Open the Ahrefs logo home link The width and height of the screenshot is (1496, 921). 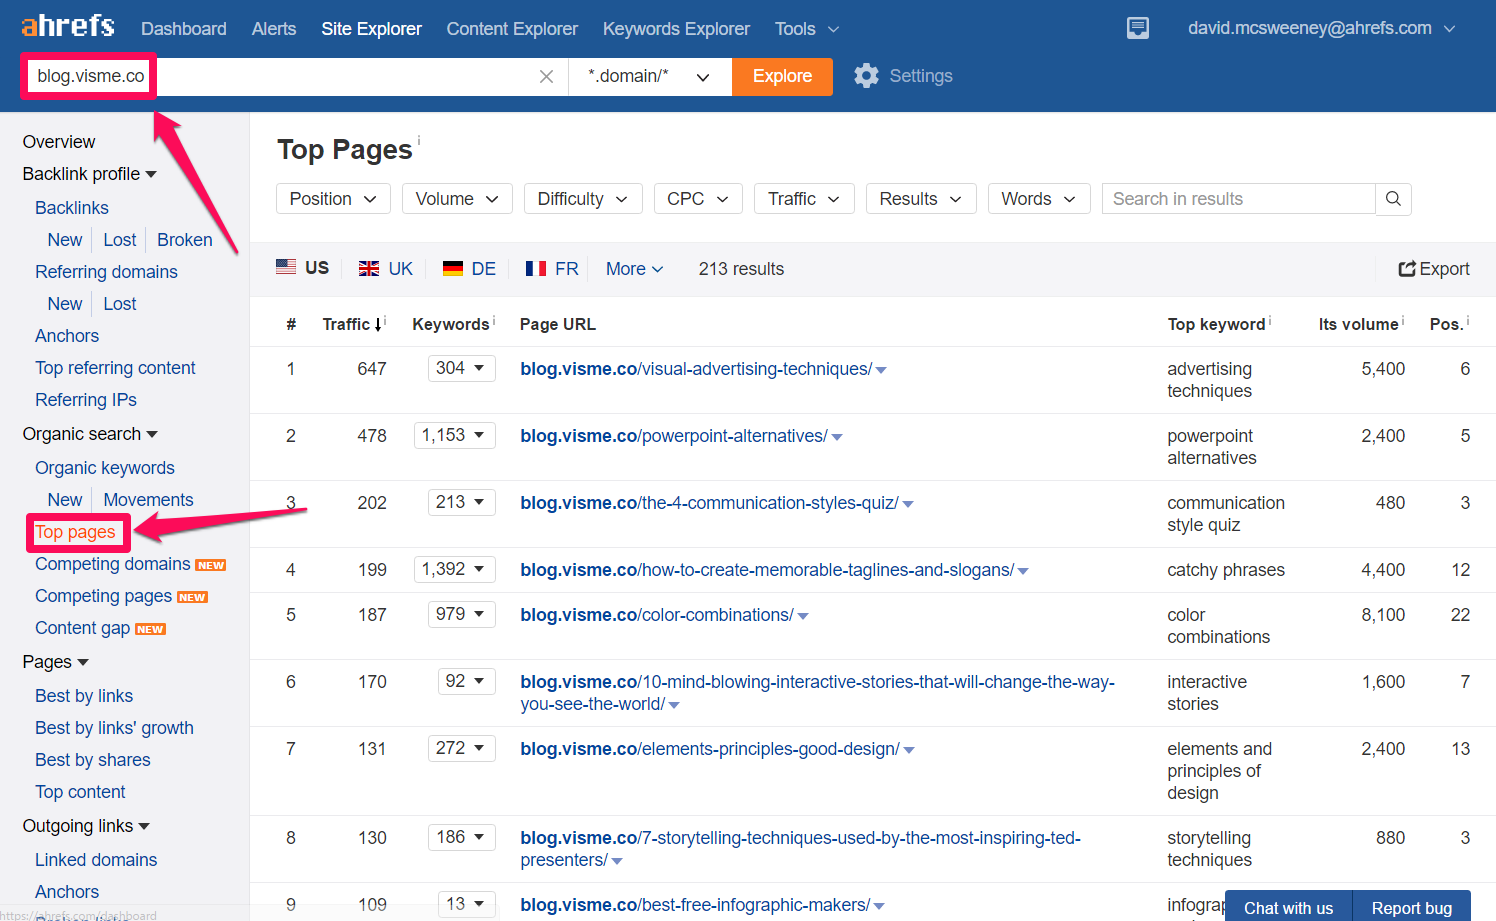(68, 26)
